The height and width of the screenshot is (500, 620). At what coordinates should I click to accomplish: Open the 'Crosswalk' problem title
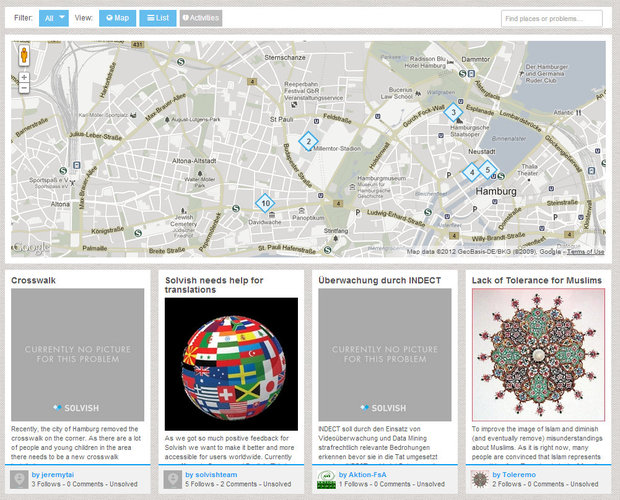coord(33,281)
